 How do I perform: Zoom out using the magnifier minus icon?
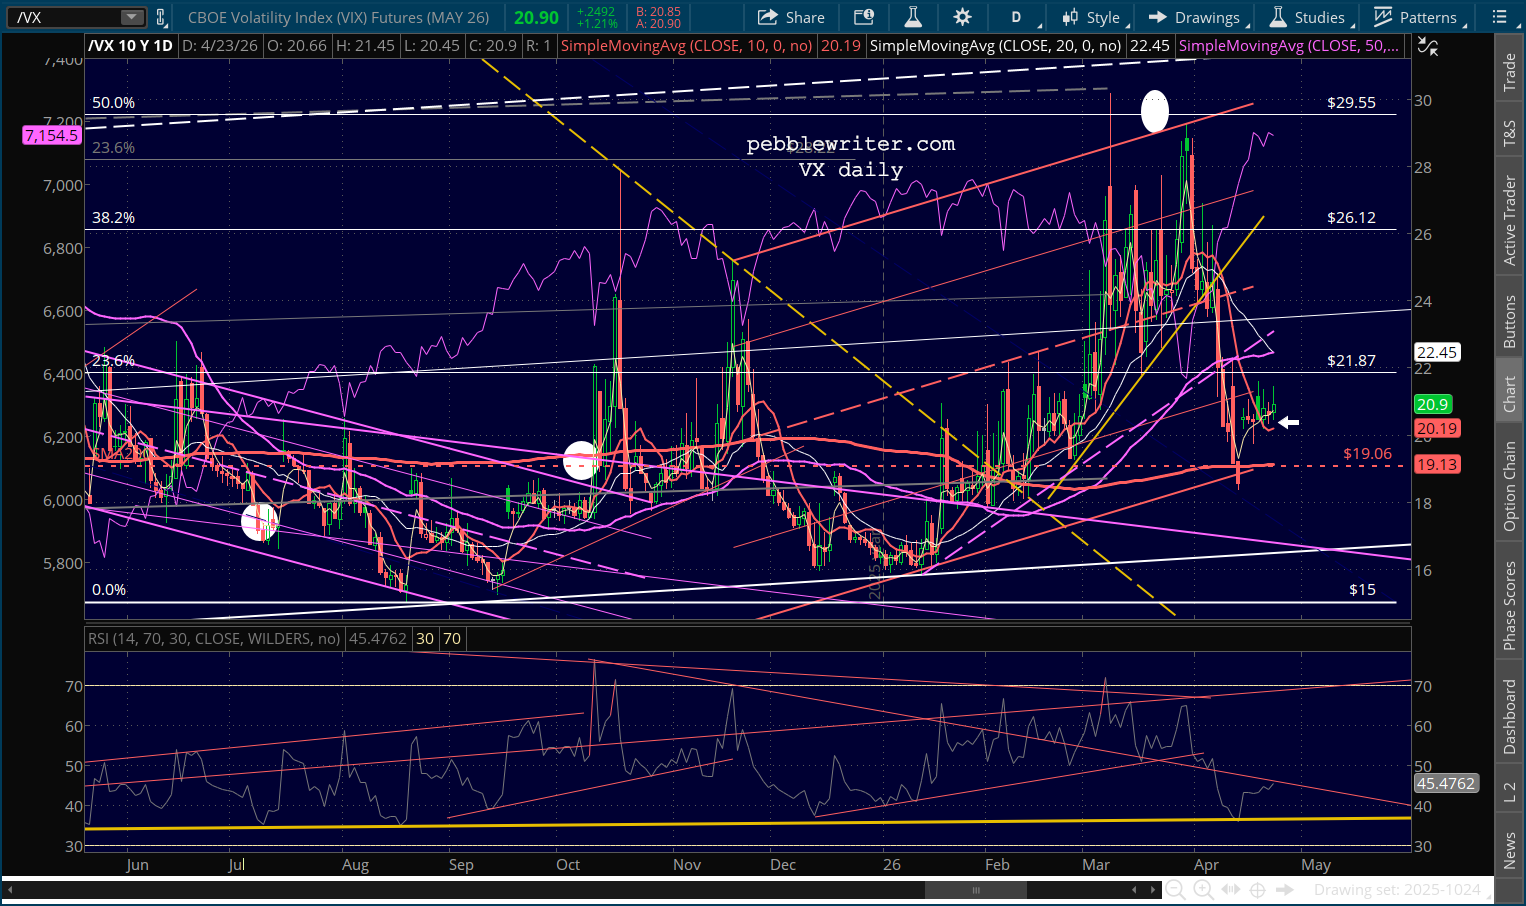[1176, 890]
